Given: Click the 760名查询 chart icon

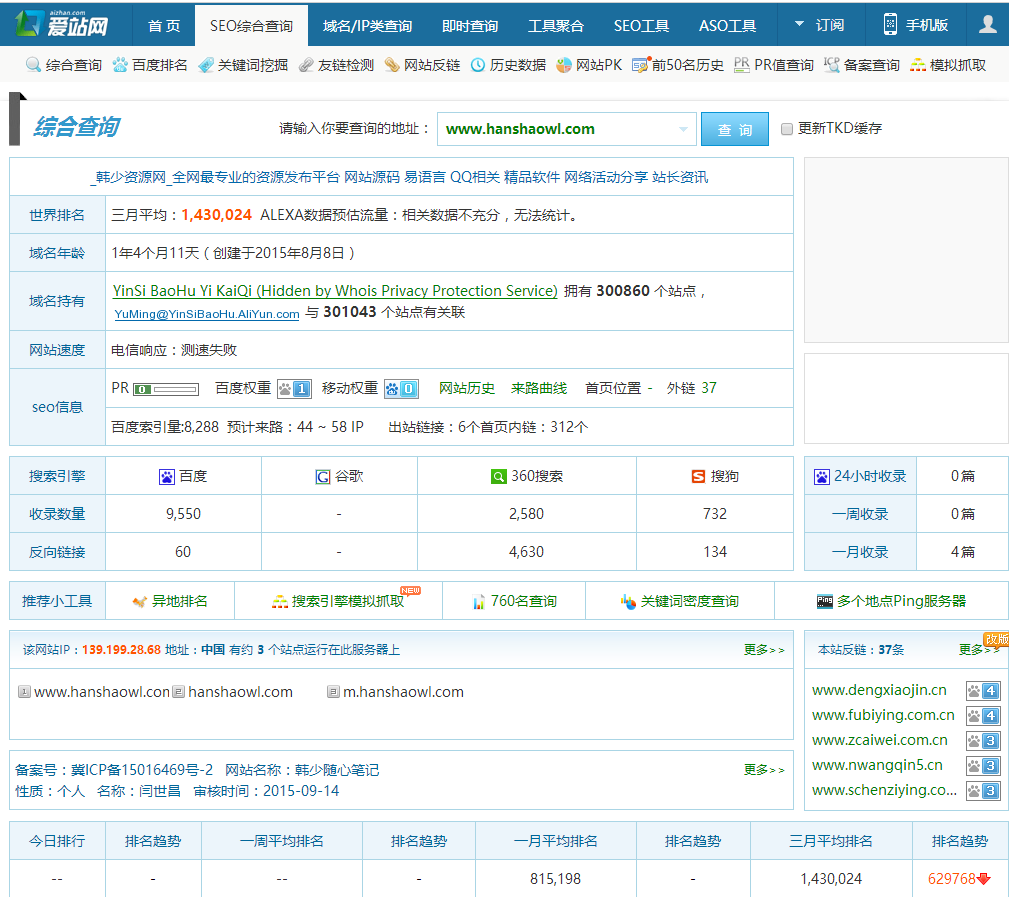Looking at the screenshot, I should [478, 602].
